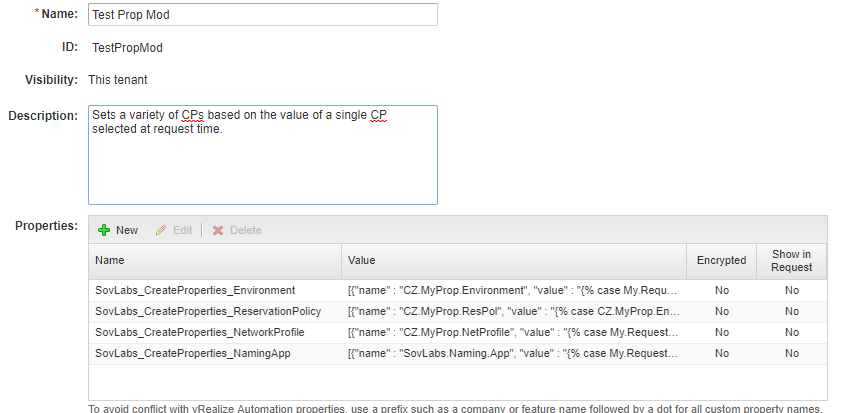Click the green plus New icon

pos(103,230)
